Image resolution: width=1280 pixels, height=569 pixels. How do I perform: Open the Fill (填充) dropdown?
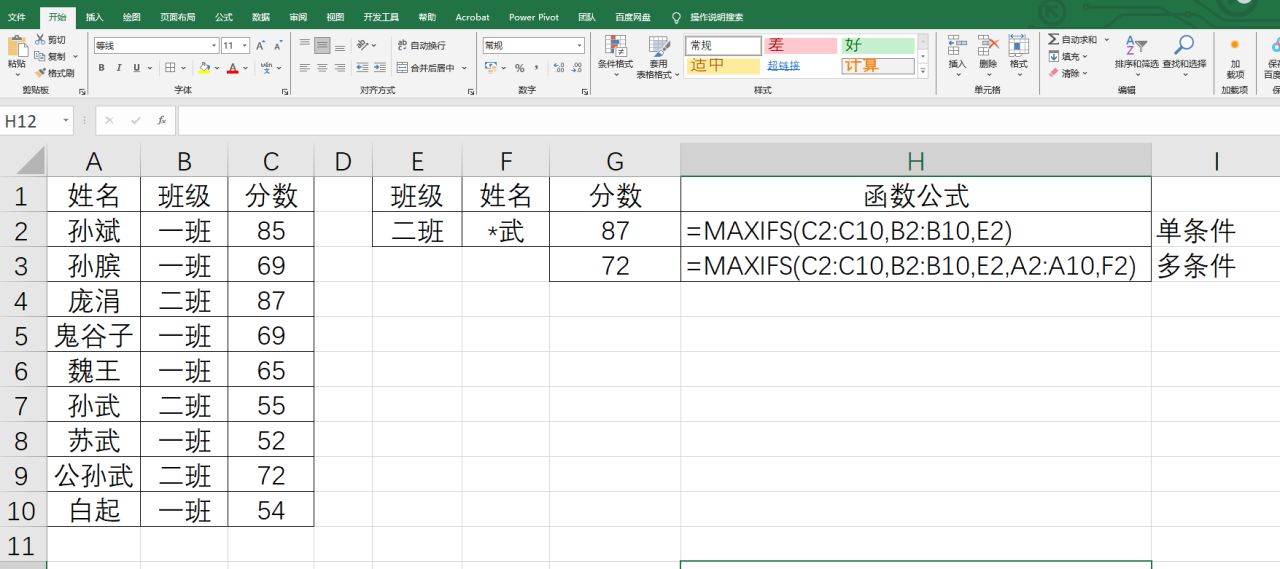[1069, 56]
